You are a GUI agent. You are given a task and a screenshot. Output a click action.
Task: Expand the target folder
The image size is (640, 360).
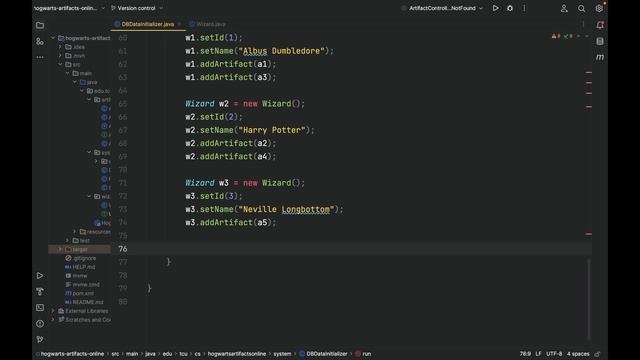coord(60,249)
